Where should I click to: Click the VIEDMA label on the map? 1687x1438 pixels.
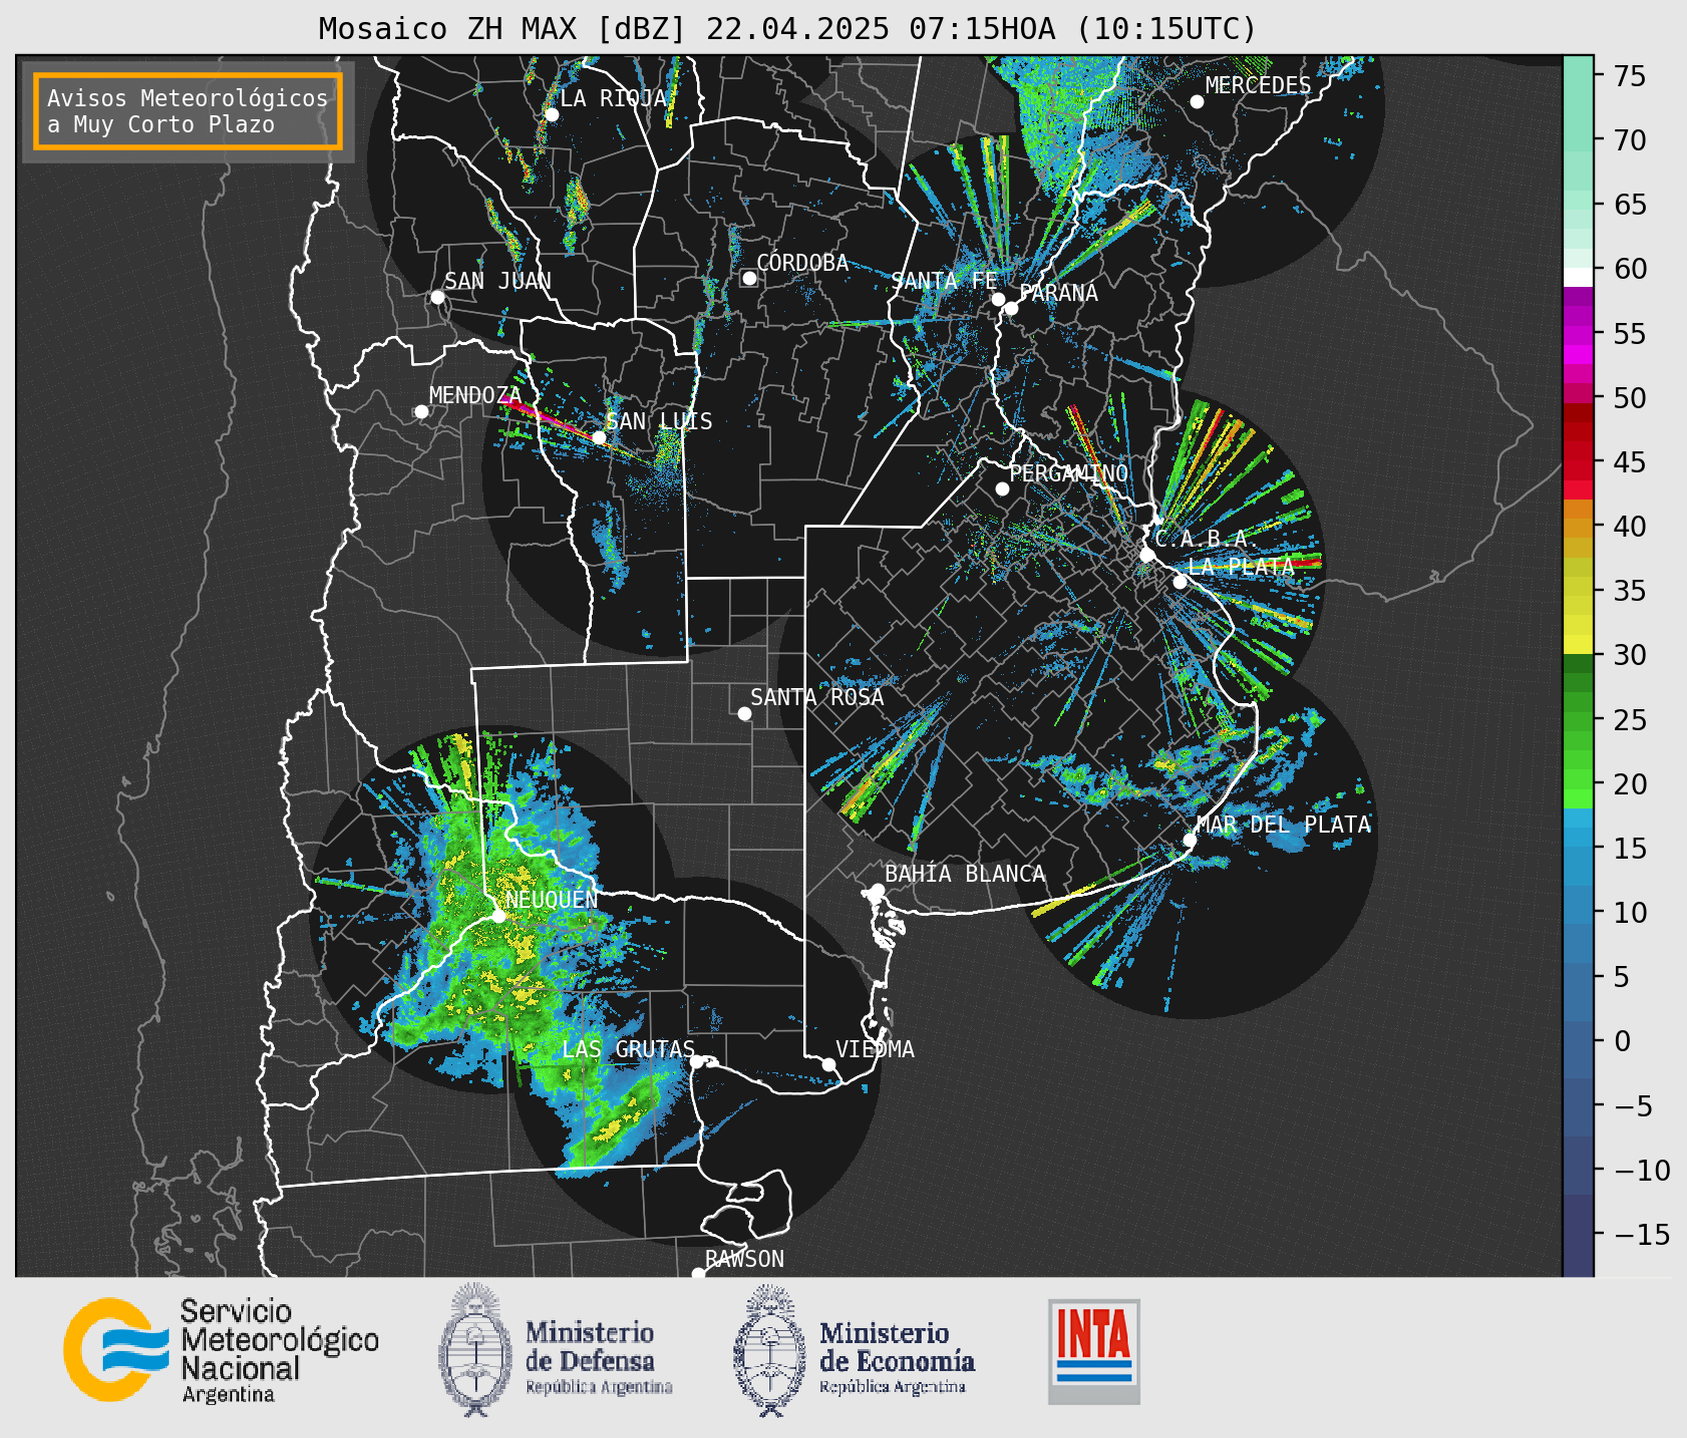tap(875, 1049)
